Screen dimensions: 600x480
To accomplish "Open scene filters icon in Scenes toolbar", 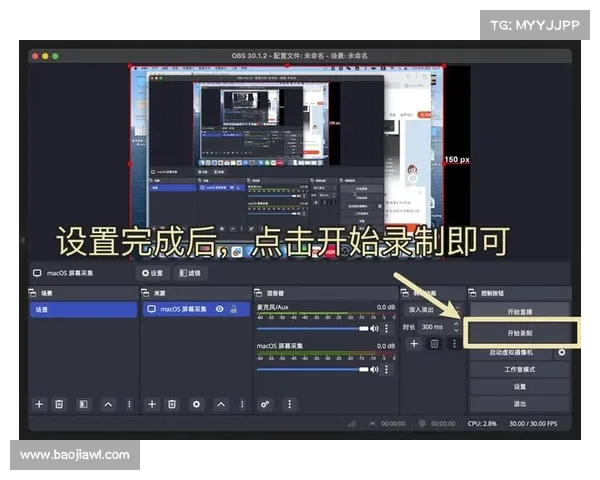I will (x=83, y=404).
